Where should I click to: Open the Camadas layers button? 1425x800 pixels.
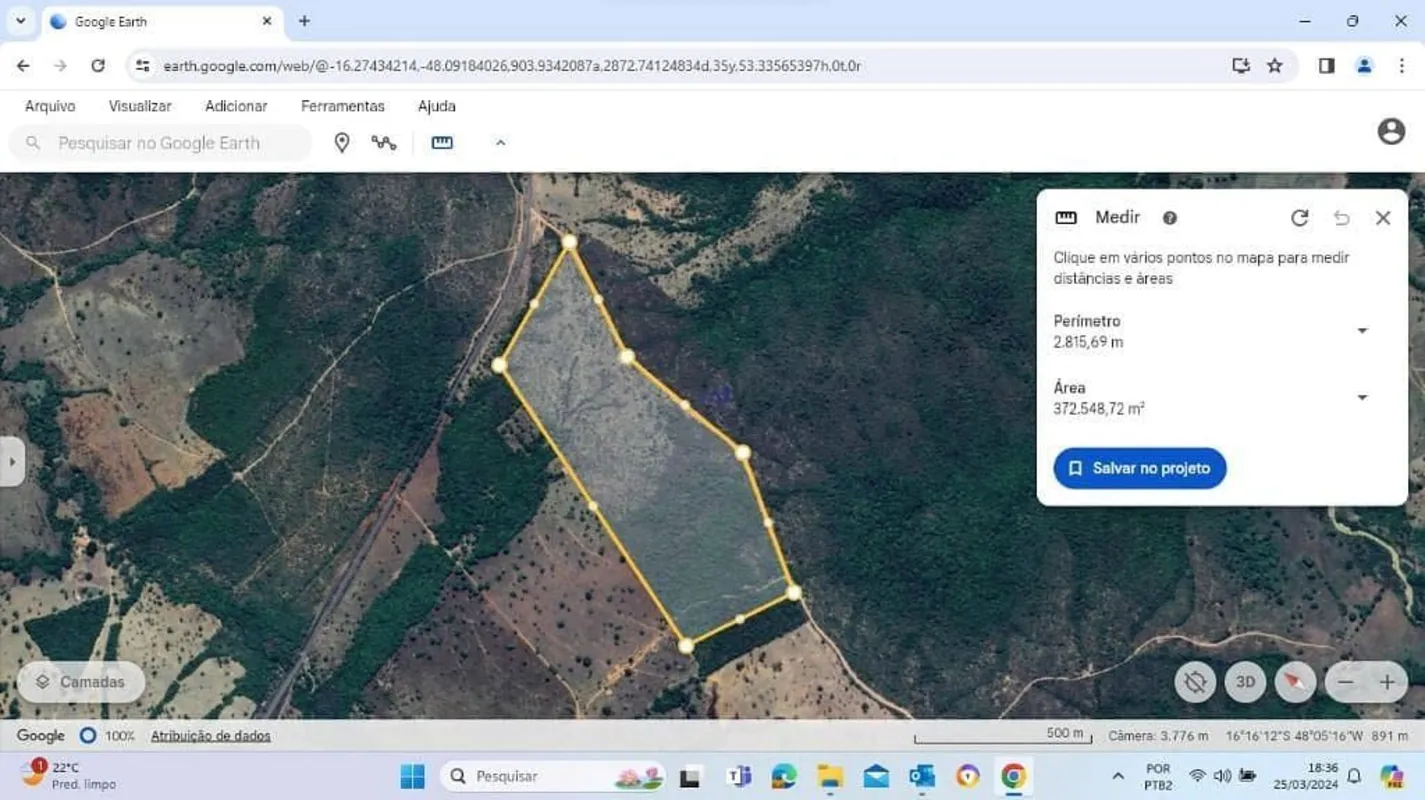(81, 682)
